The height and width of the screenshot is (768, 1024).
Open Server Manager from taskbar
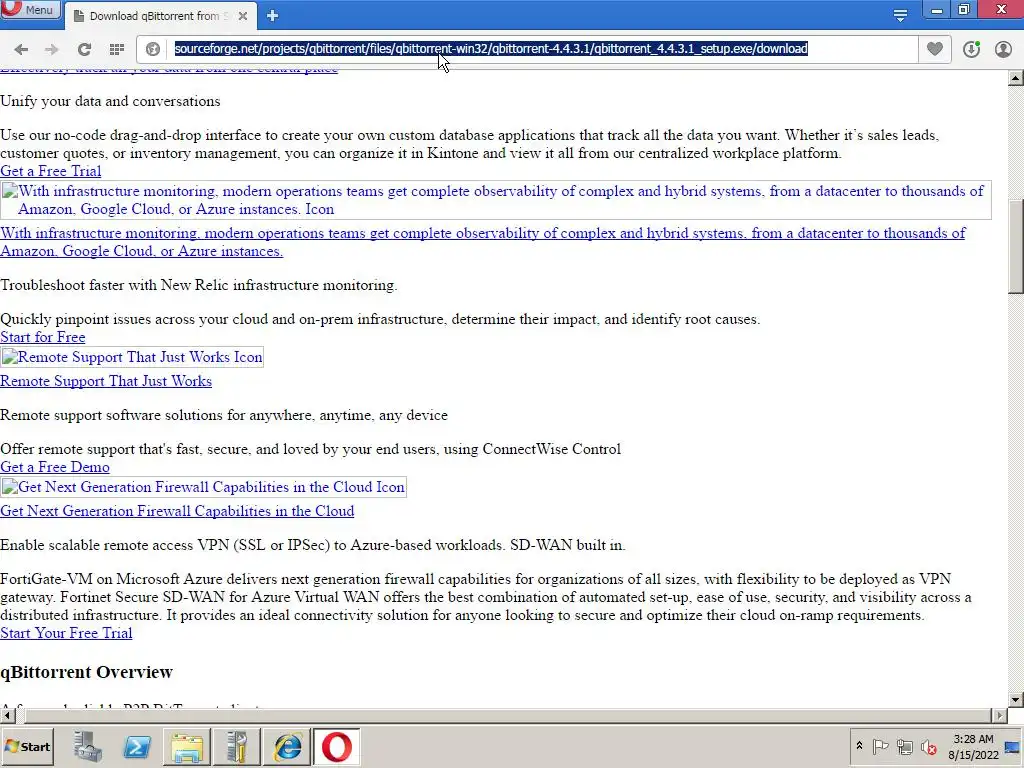(x=88, y=746)
